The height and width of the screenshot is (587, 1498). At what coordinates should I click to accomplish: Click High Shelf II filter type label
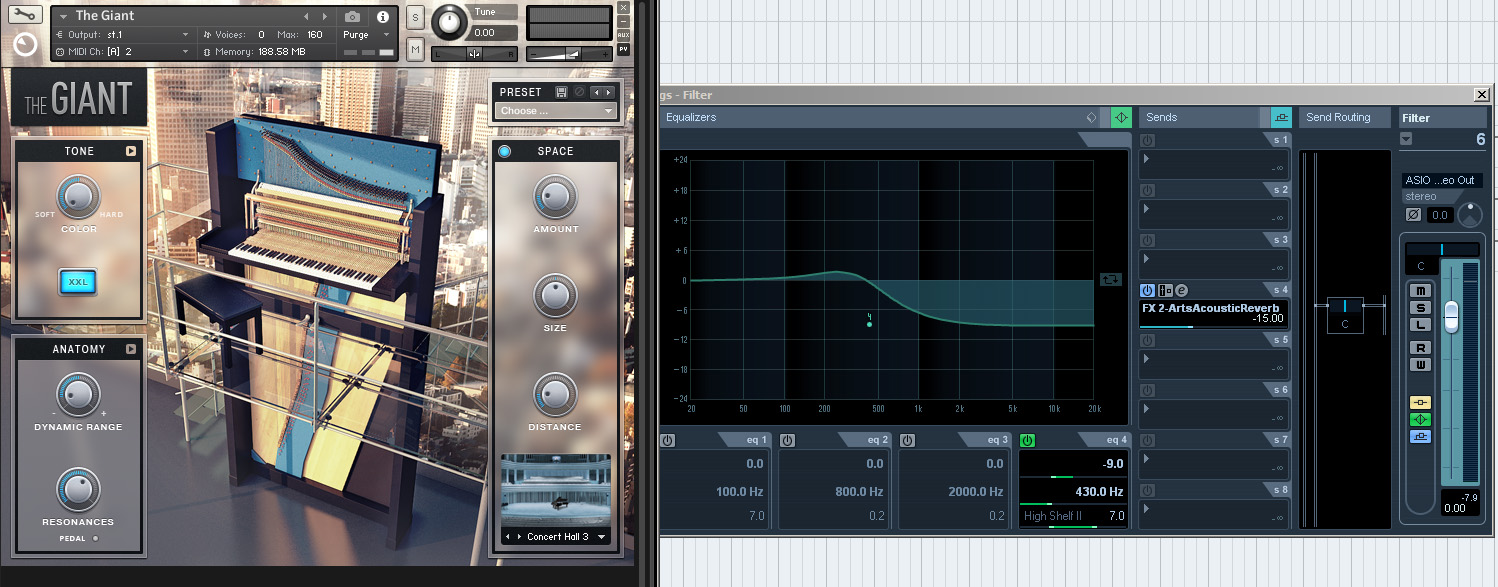coord(1053,516)
